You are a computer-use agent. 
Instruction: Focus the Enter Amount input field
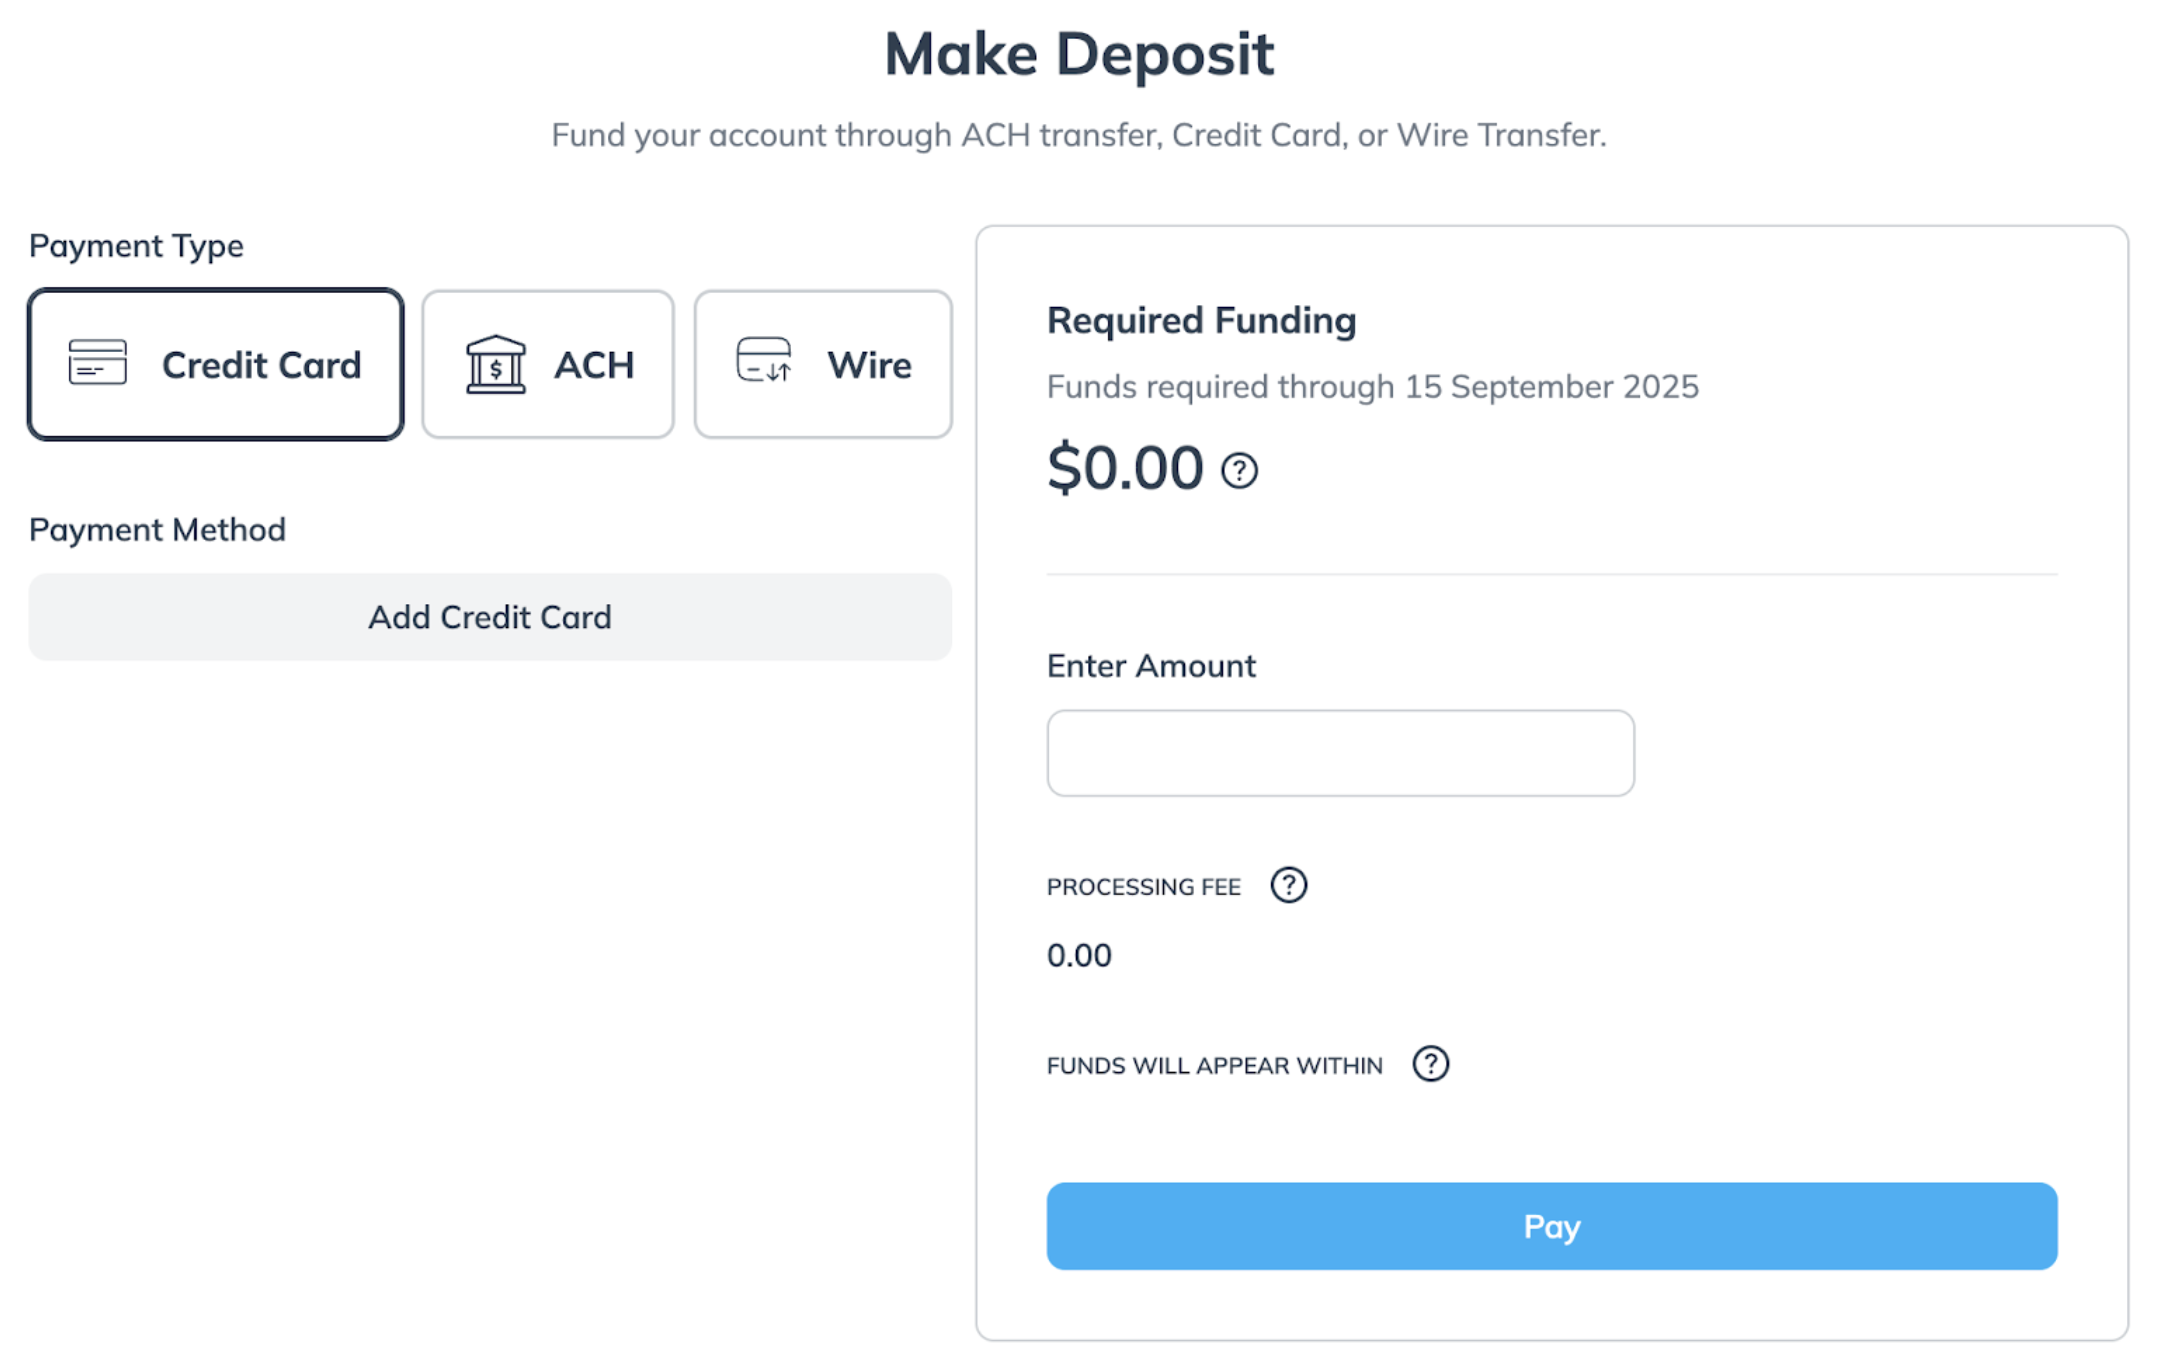point(1341,753)
